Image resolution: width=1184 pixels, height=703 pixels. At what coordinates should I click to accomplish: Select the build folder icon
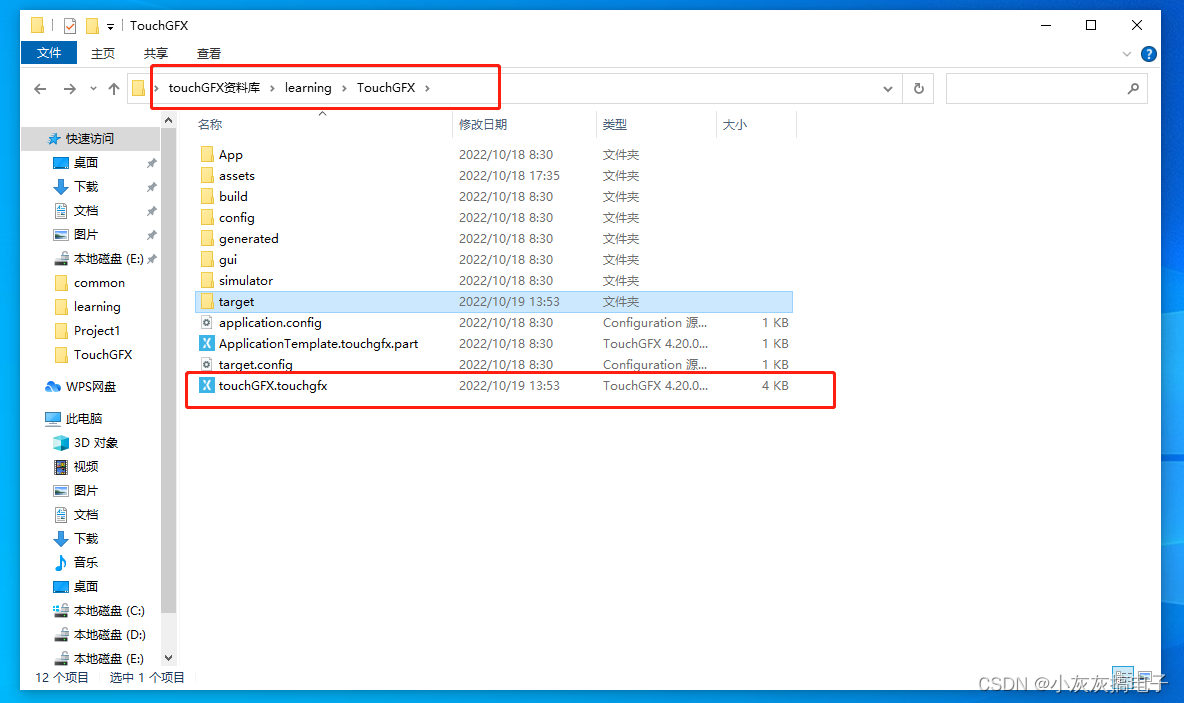click(x=207, y=196)
